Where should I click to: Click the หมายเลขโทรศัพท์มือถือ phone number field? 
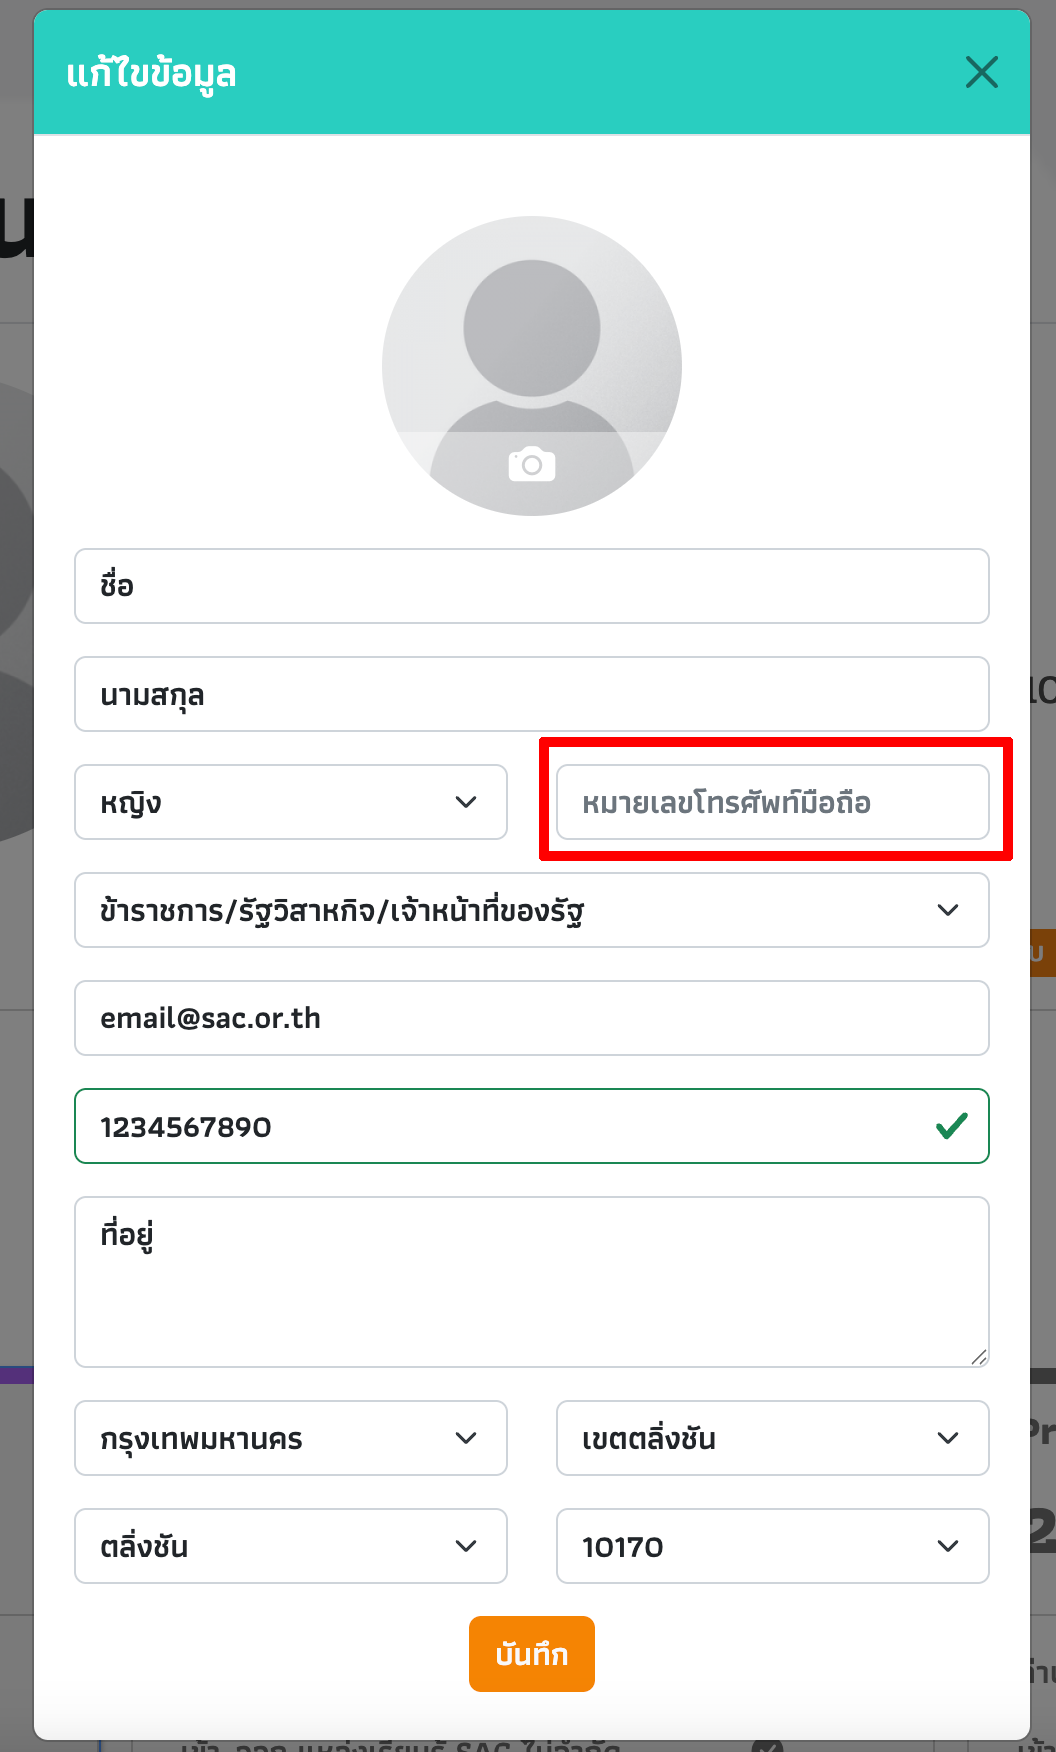(x=773, y=802)
